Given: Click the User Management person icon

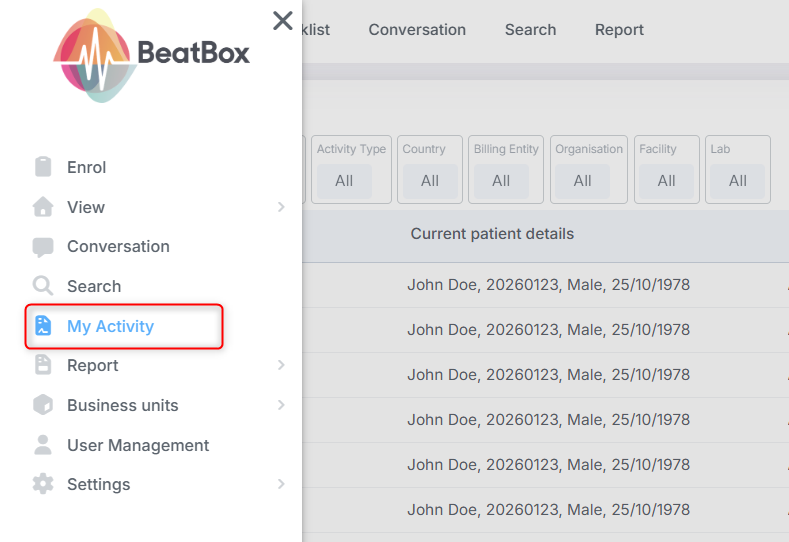Looking at the screenshot, I should pos(43,445).
